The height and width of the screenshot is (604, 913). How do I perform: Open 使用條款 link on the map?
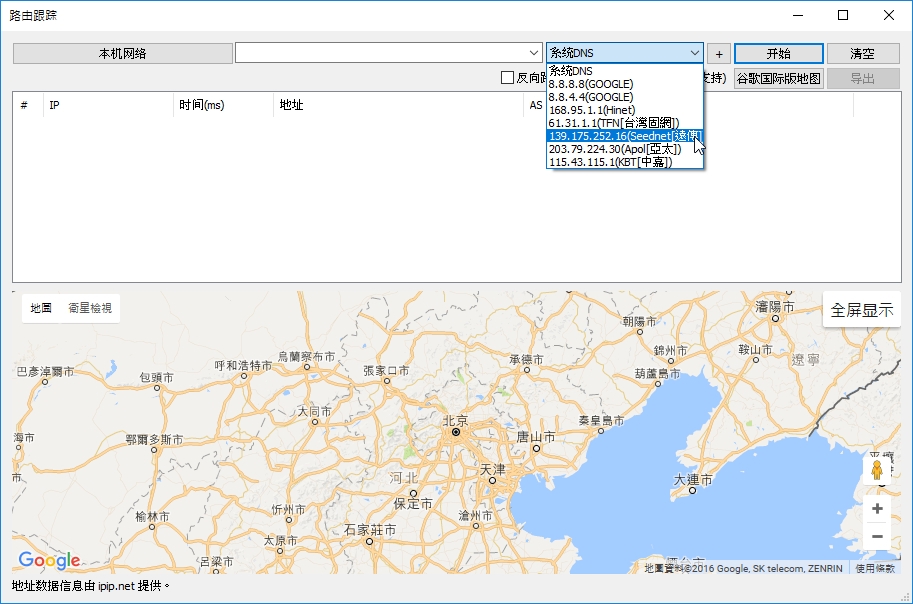tap(876, 568)
